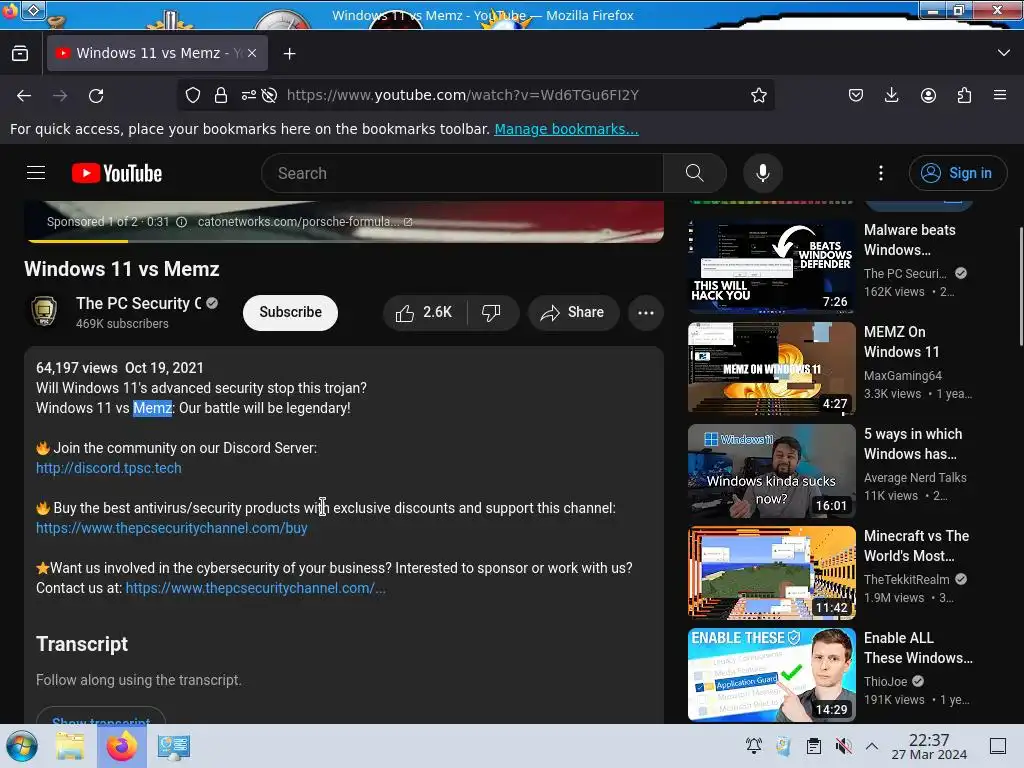
Task: Click ThioJoe channel name
Action: 886,682
